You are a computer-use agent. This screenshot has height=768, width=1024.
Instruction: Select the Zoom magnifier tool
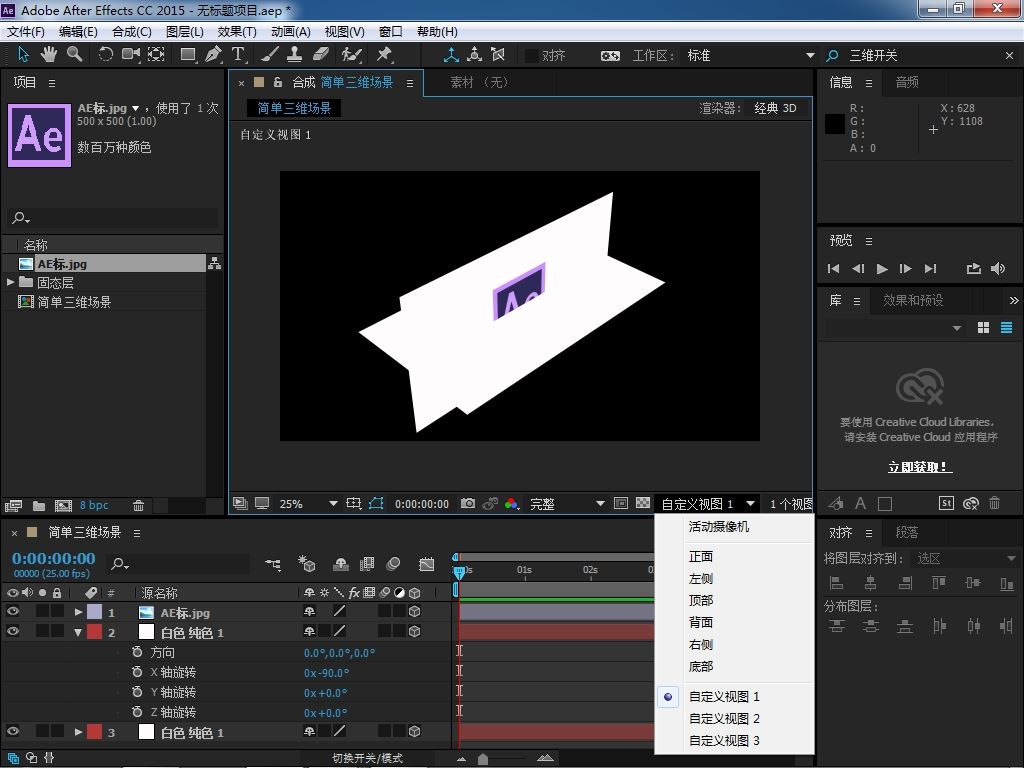[x=74, y=55]
